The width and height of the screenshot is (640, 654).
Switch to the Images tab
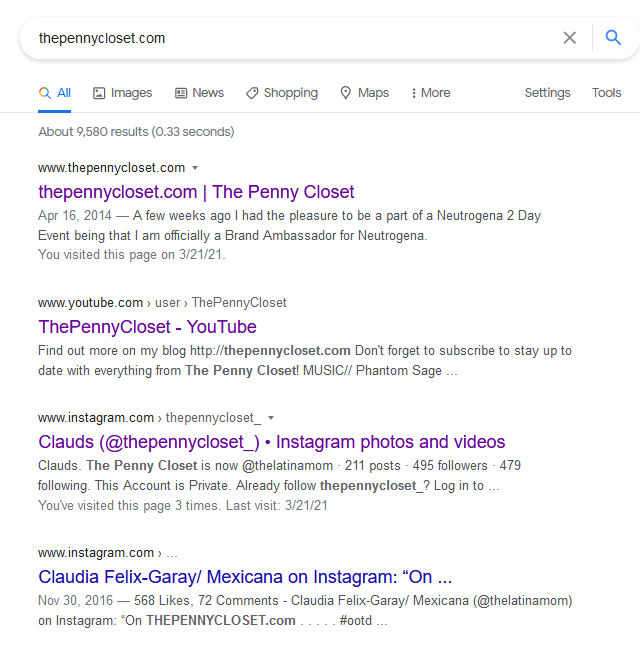122,93
